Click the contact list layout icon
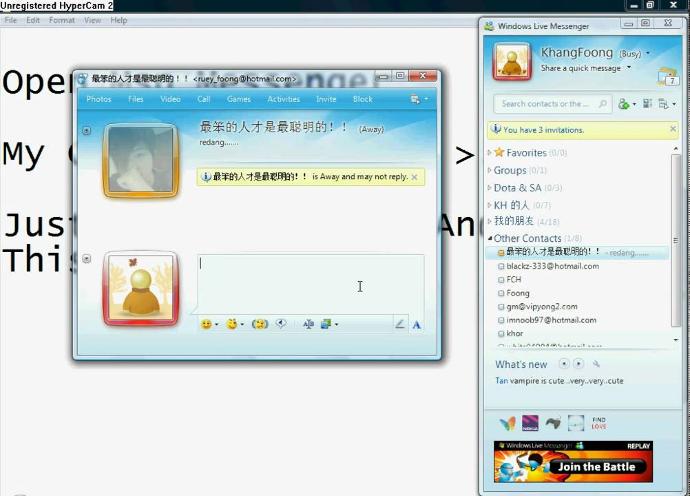The height and width of the screenshot is (496, 690). pyautogui.click(x=647, y=103)
